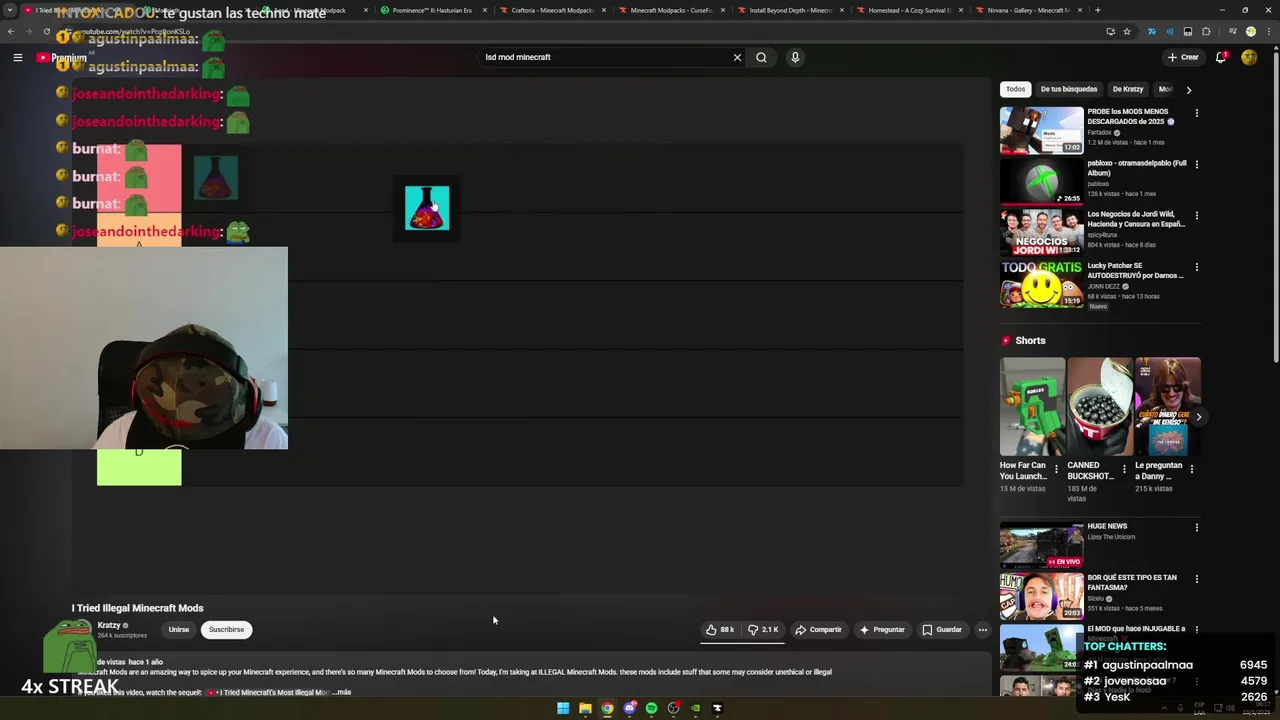
Task: Show more filter chips with the arrow
Action: [x=1188, y=89]
